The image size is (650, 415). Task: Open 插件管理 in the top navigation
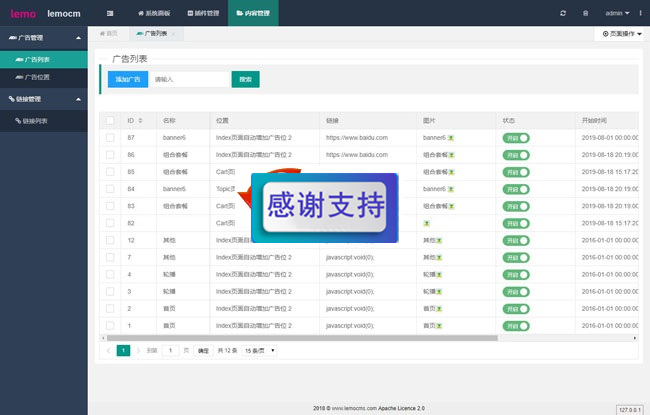203,13
